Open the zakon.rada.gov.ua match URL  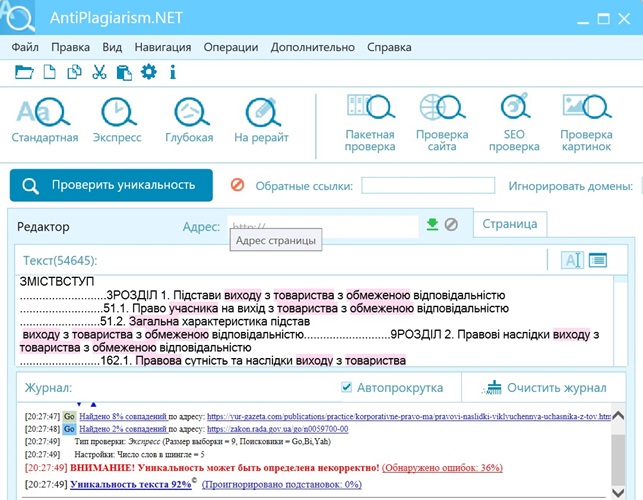pos(278,429)
